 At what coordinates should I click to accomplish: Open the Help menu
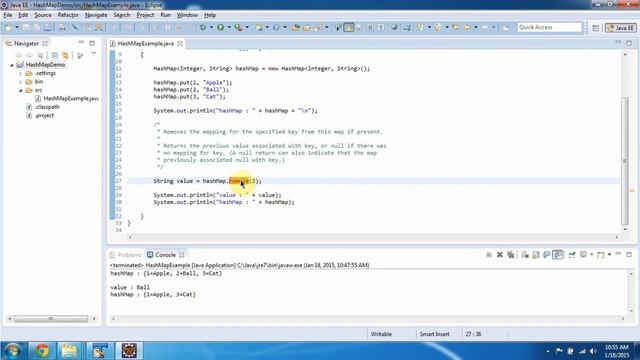(x=210, y=15)
